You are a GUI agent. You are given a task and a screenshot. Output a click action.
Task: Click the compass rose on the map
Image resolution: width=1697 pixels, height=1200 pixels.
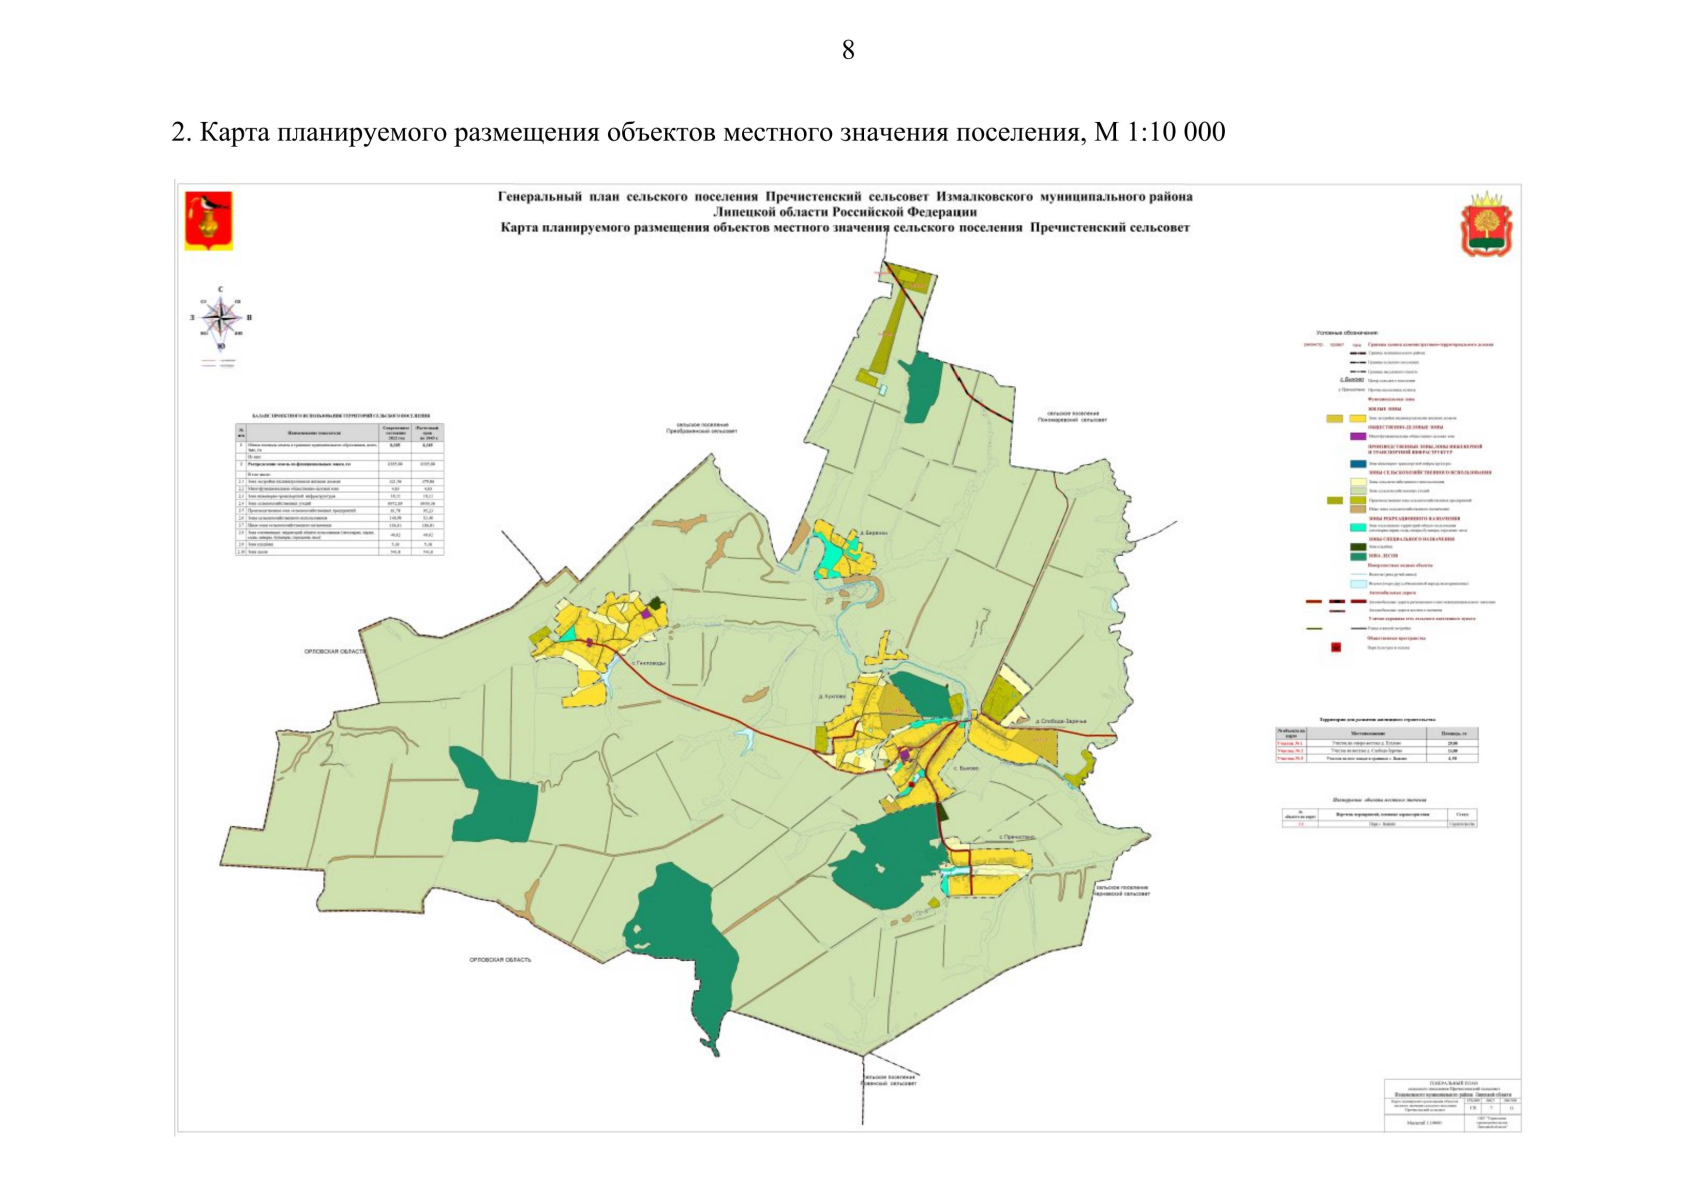pos(221,319)
